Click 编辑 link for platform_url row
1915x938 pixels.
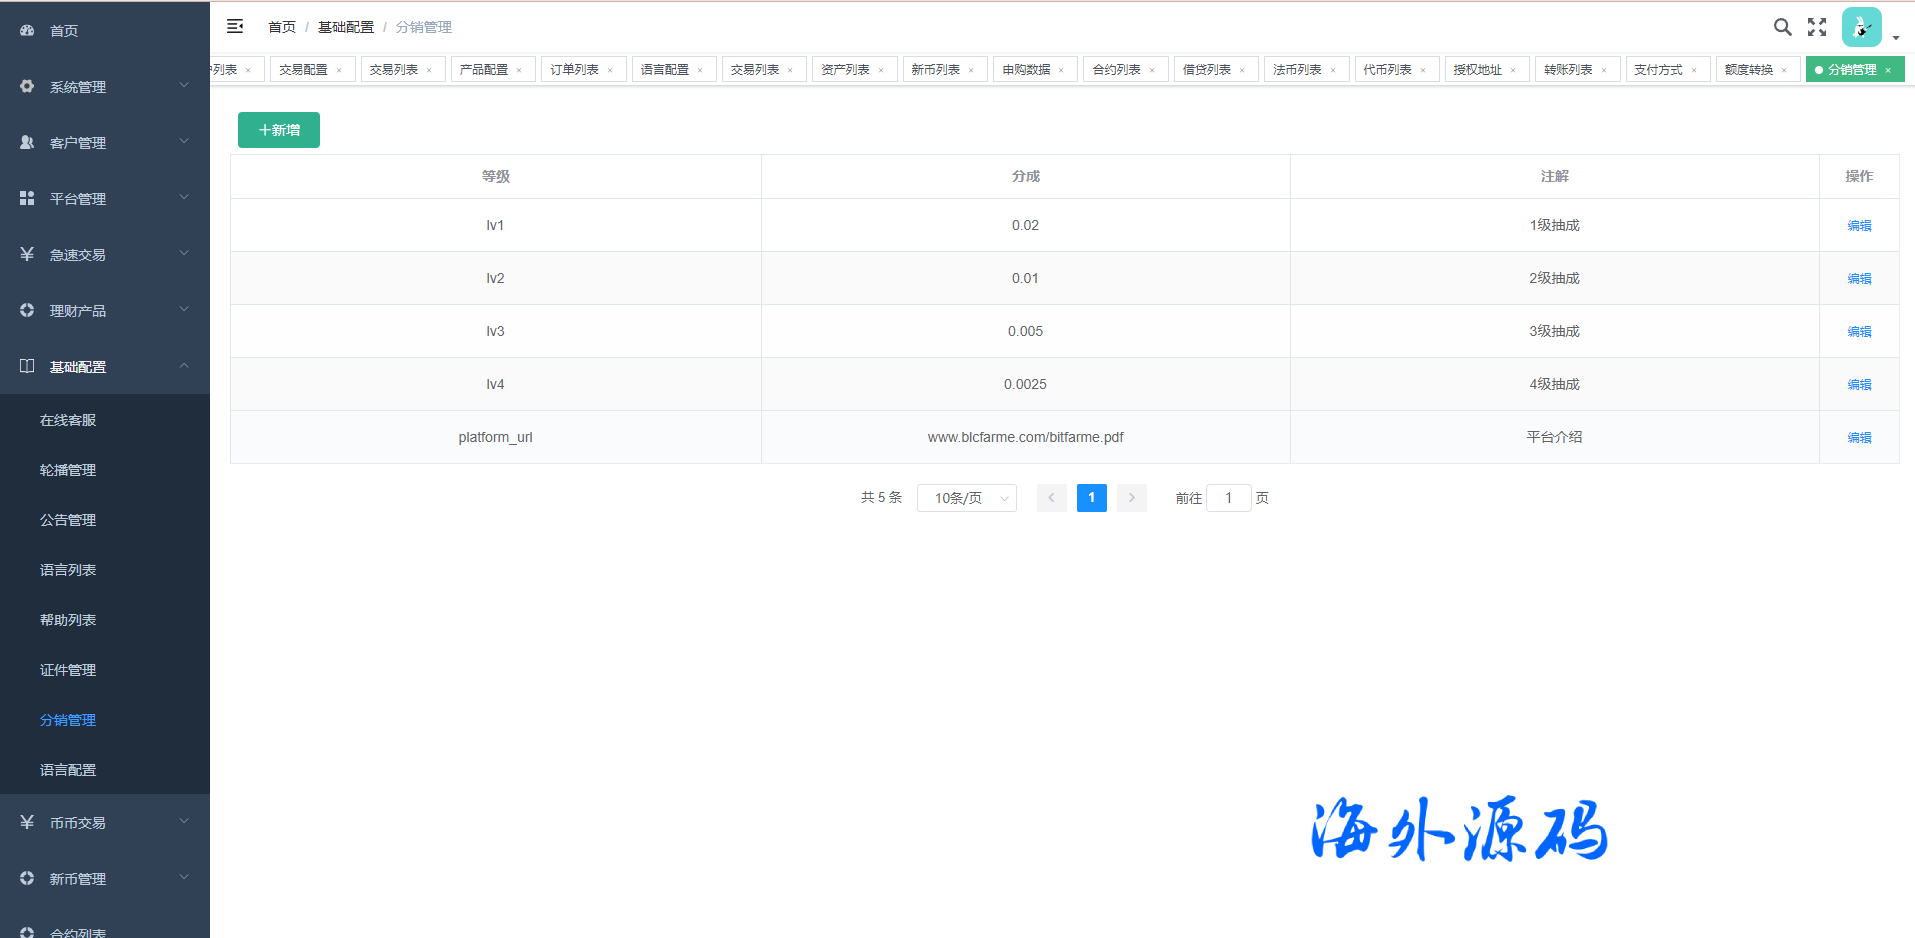point(1859,438)
